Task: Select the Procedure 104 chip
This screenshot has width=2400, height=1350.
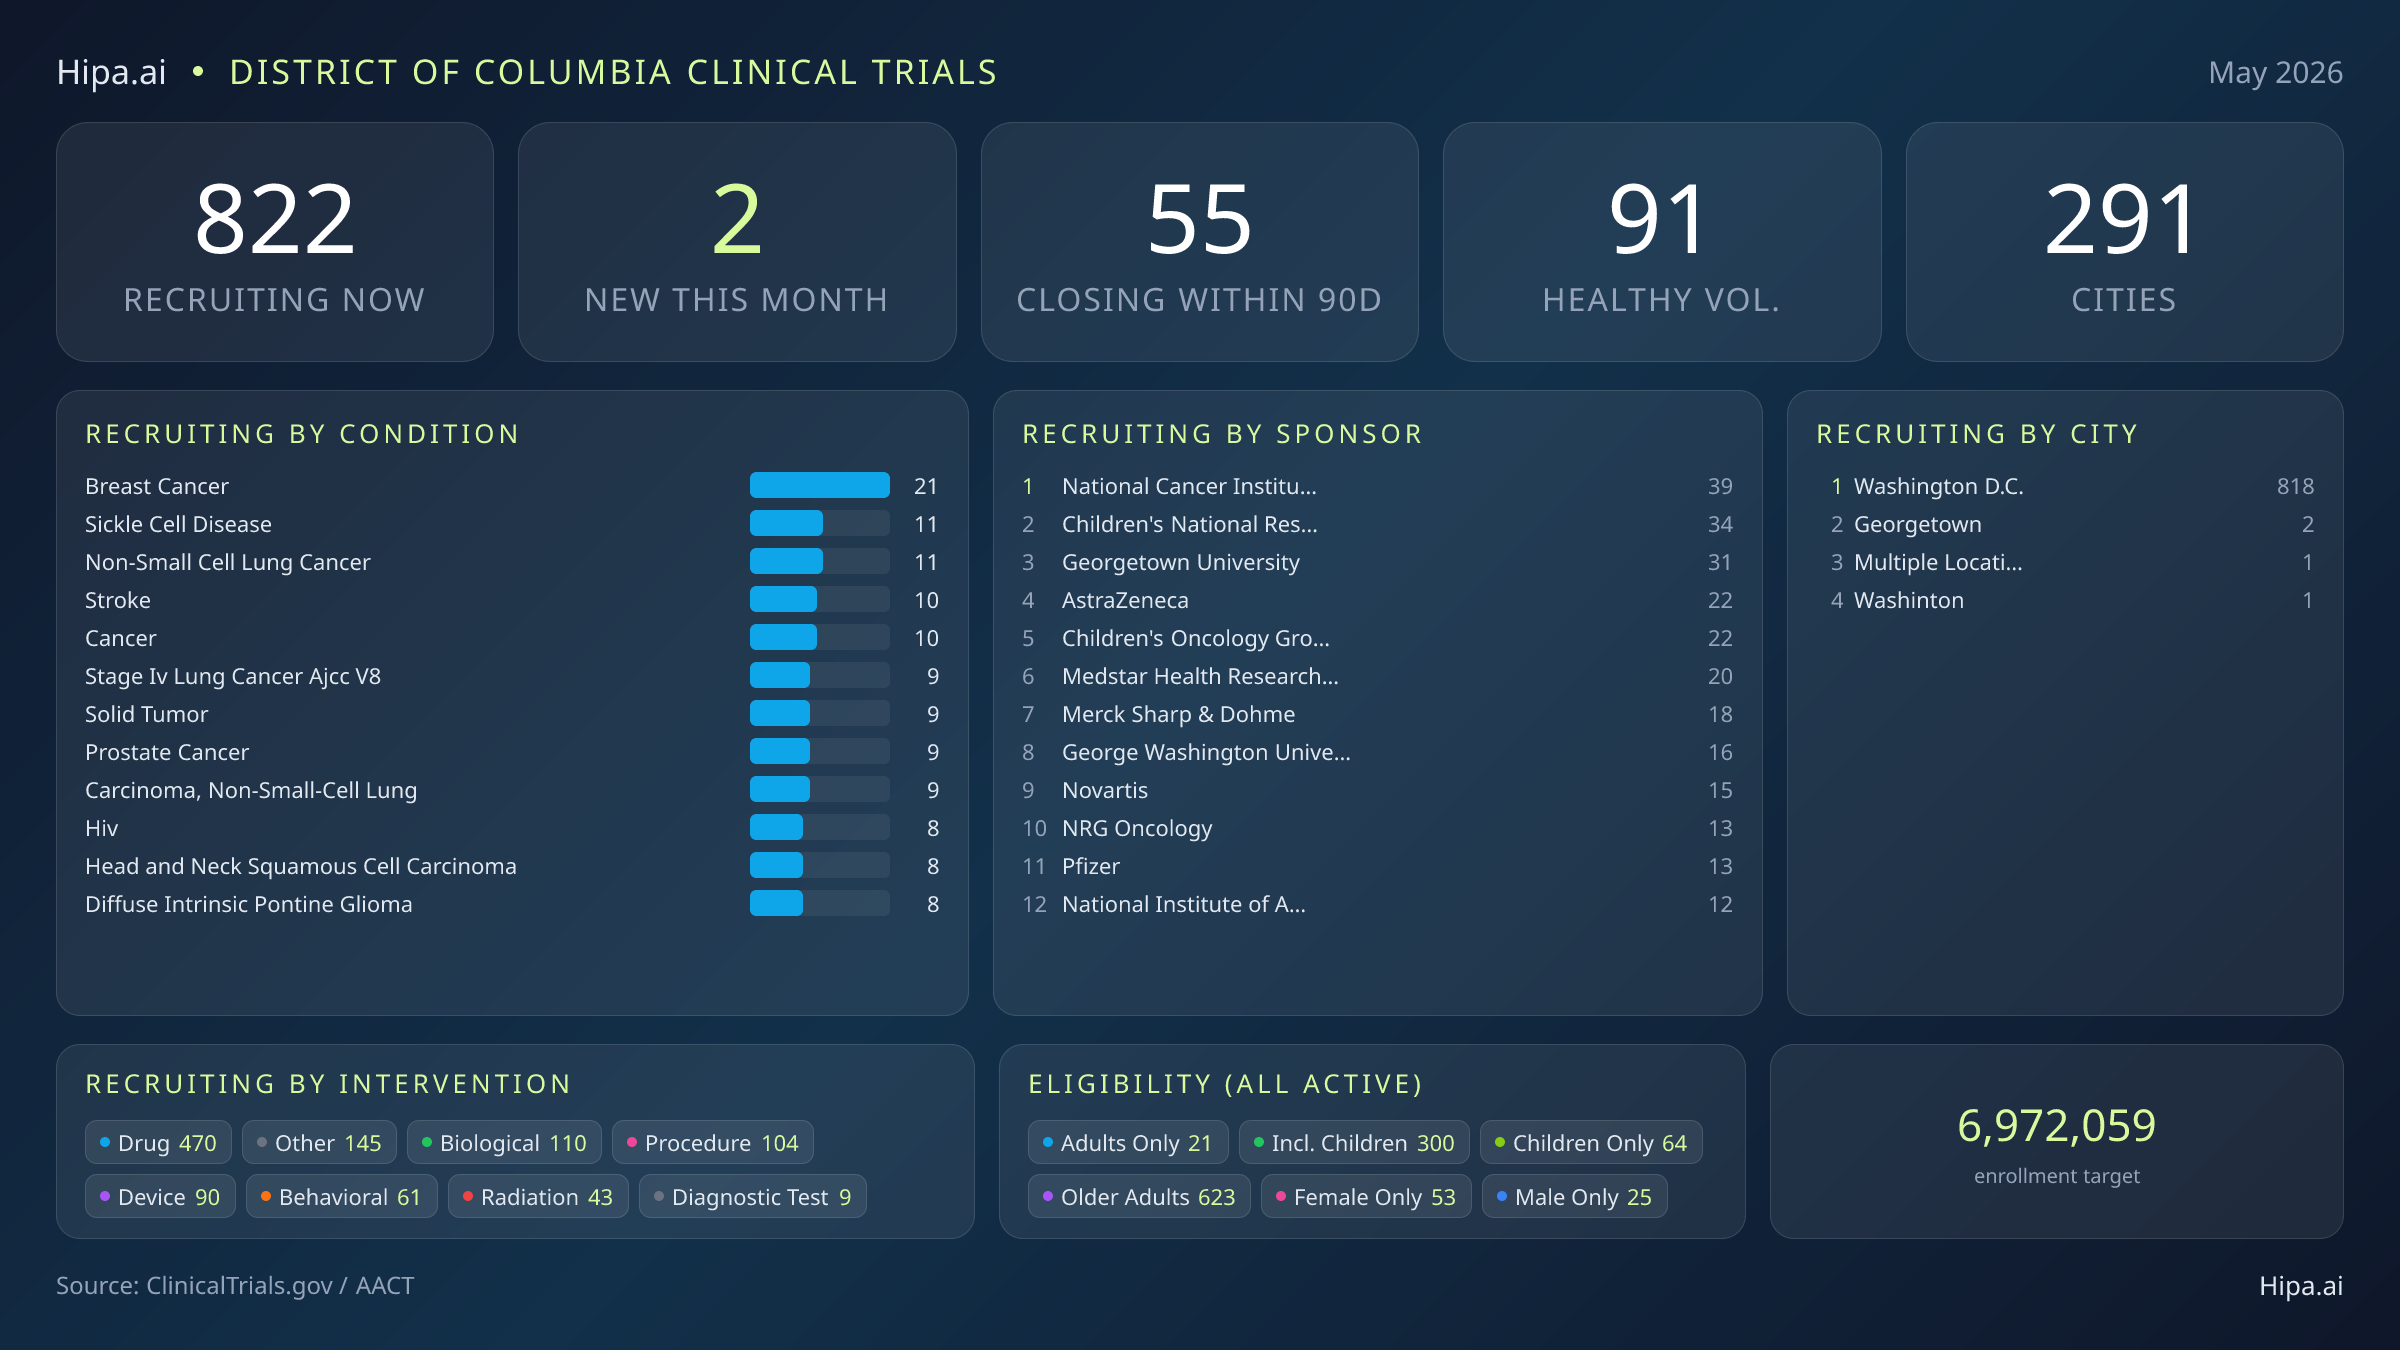Action: (x=712, y=1143)
